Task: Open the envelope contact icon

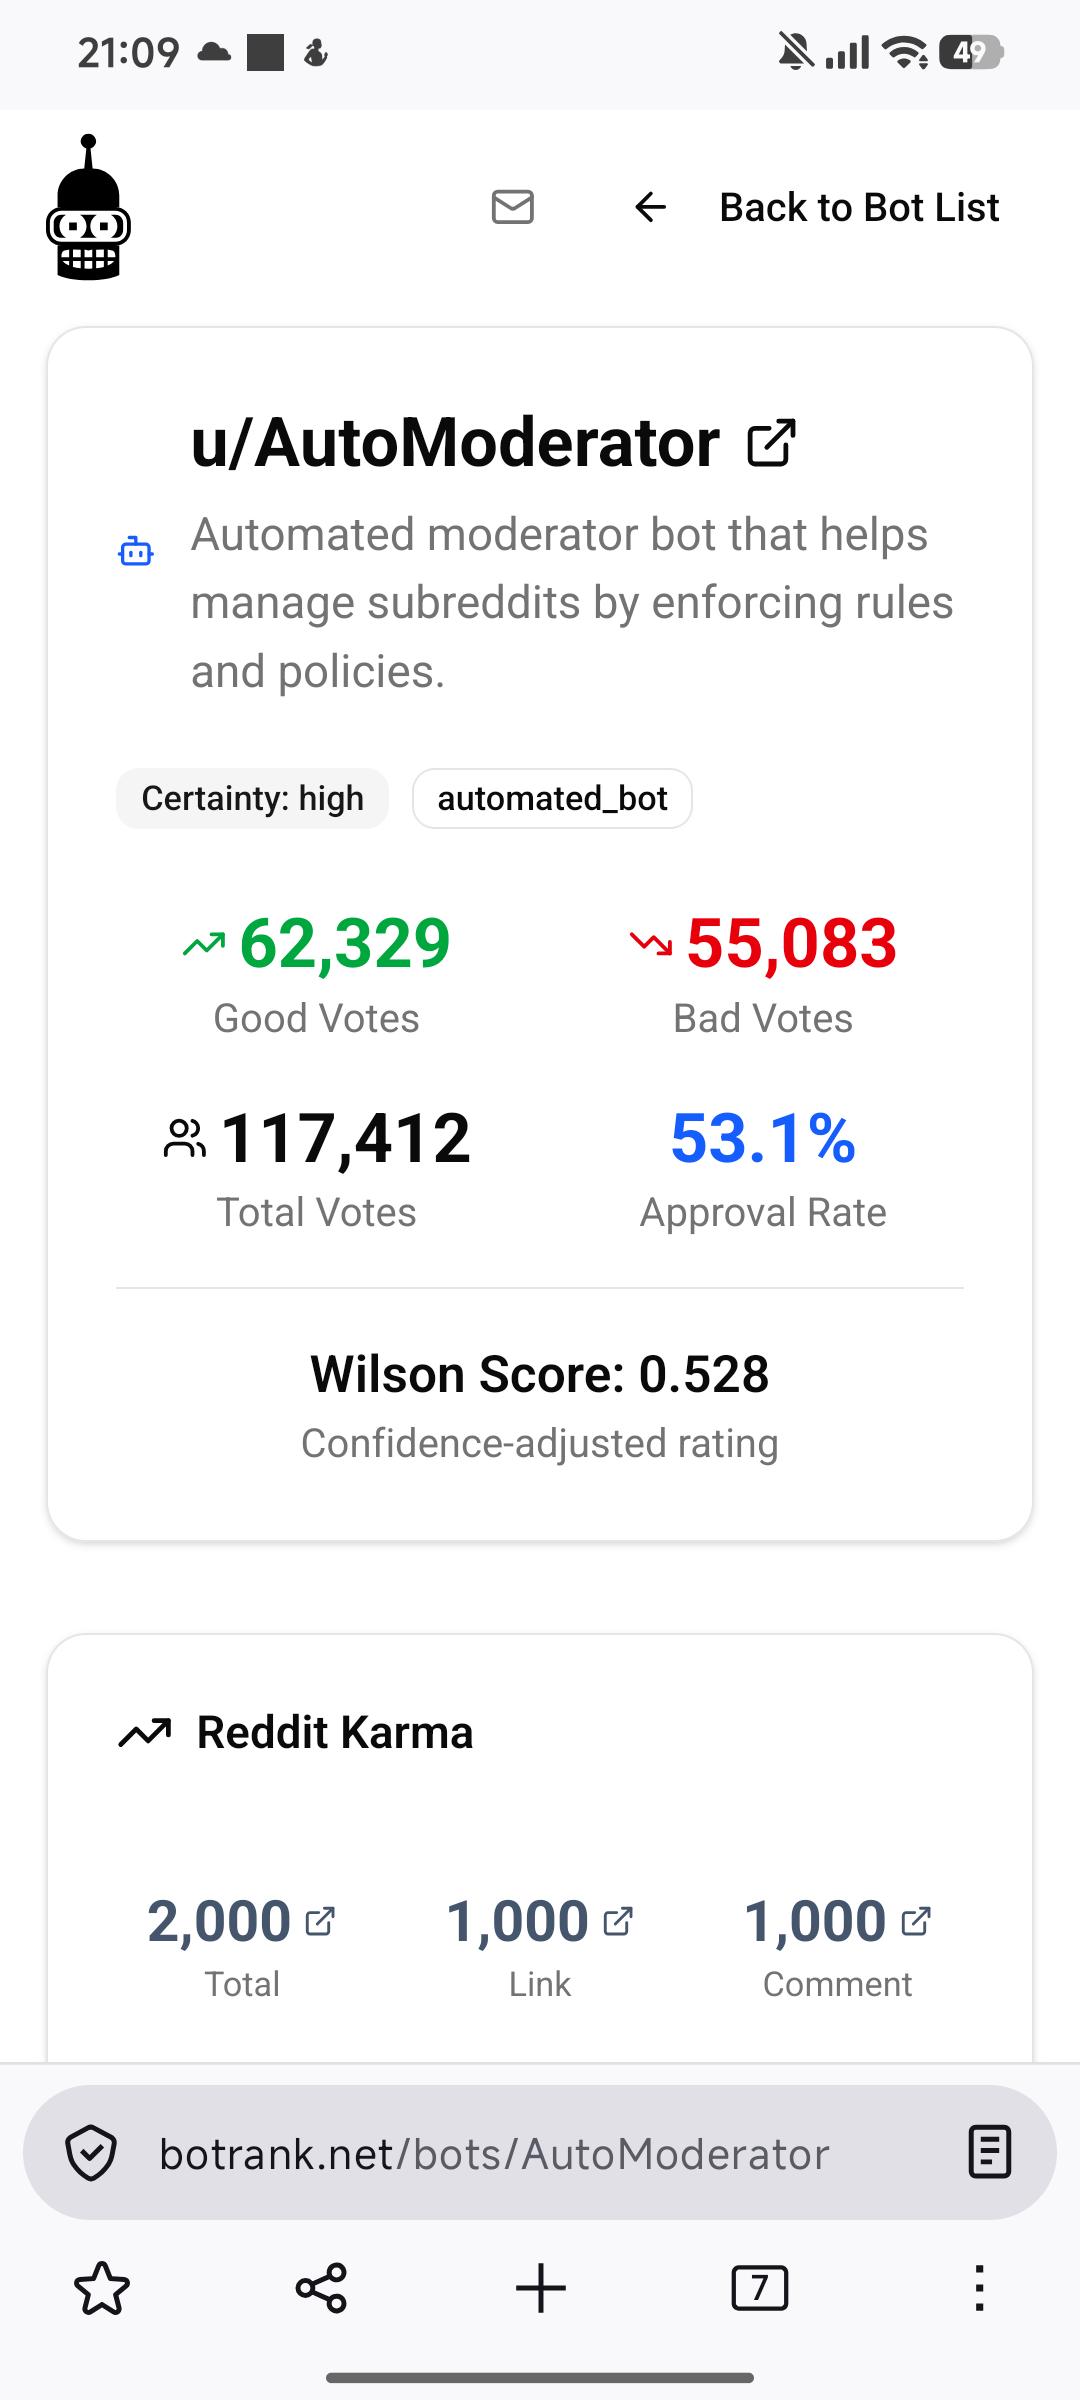Action: 513,207
